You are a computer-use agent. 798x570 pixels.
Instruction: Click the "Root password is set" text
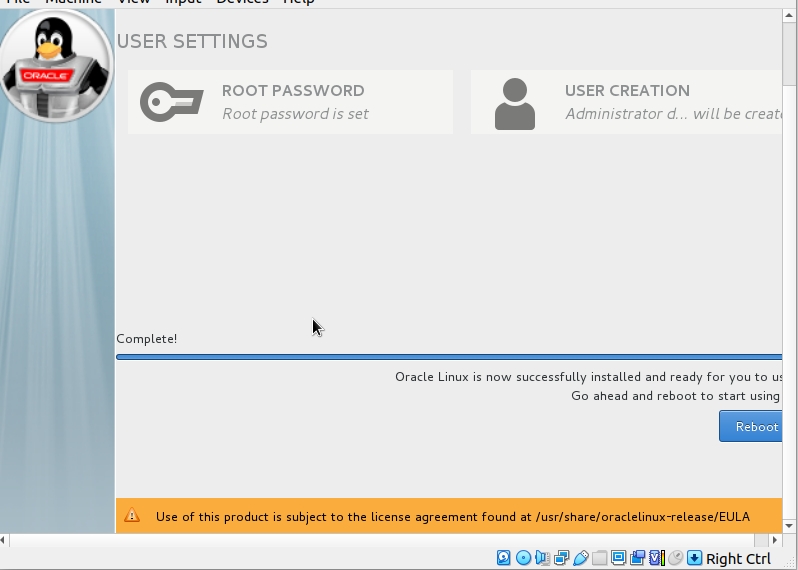point(295,114)
